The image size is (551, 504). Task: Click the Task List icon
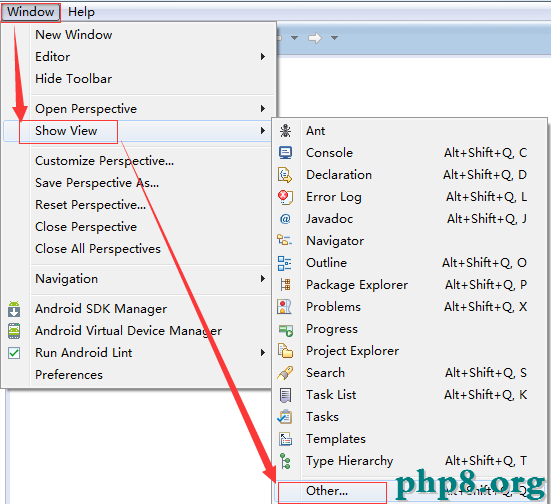285,395
